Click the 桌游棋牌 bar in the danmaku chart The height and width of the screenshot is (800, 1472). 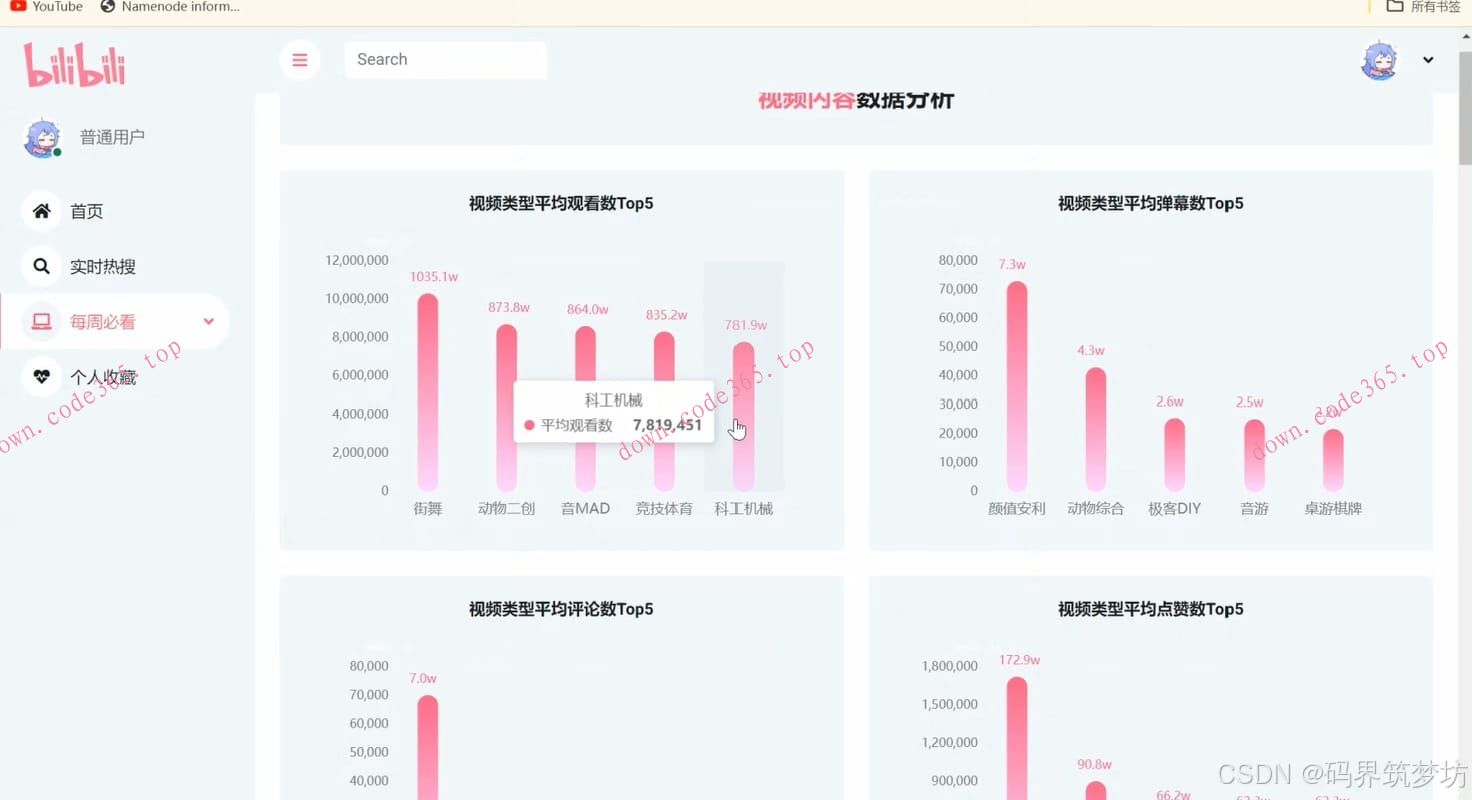click(1333, 460)
